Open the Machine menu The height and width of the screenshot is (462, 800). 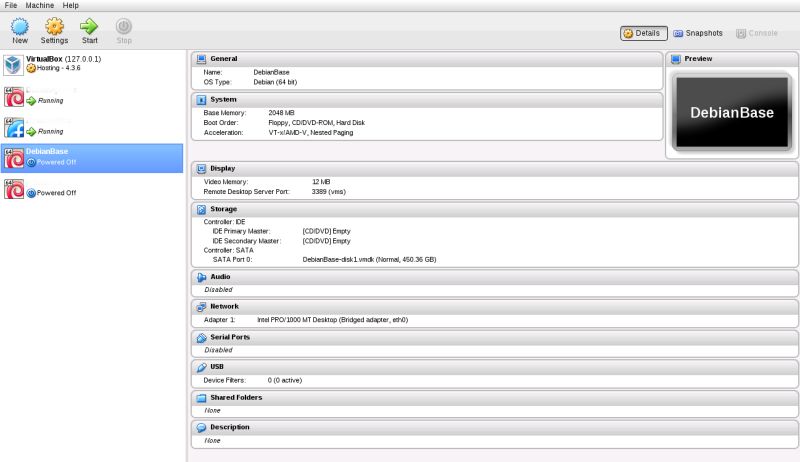[x=40, y=5]
